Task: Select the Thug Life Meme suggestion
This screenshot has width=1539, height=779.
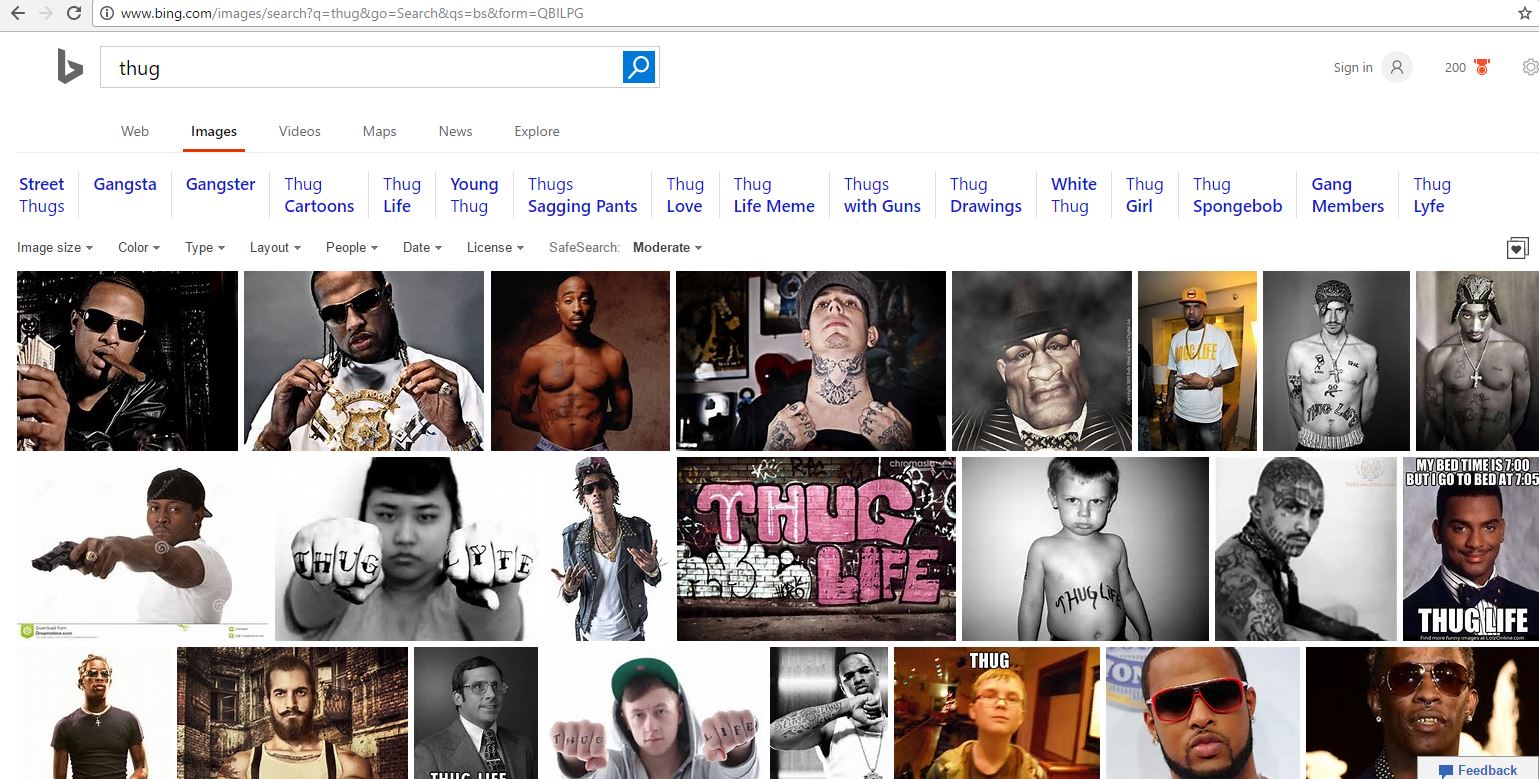Action: (772, 195)
